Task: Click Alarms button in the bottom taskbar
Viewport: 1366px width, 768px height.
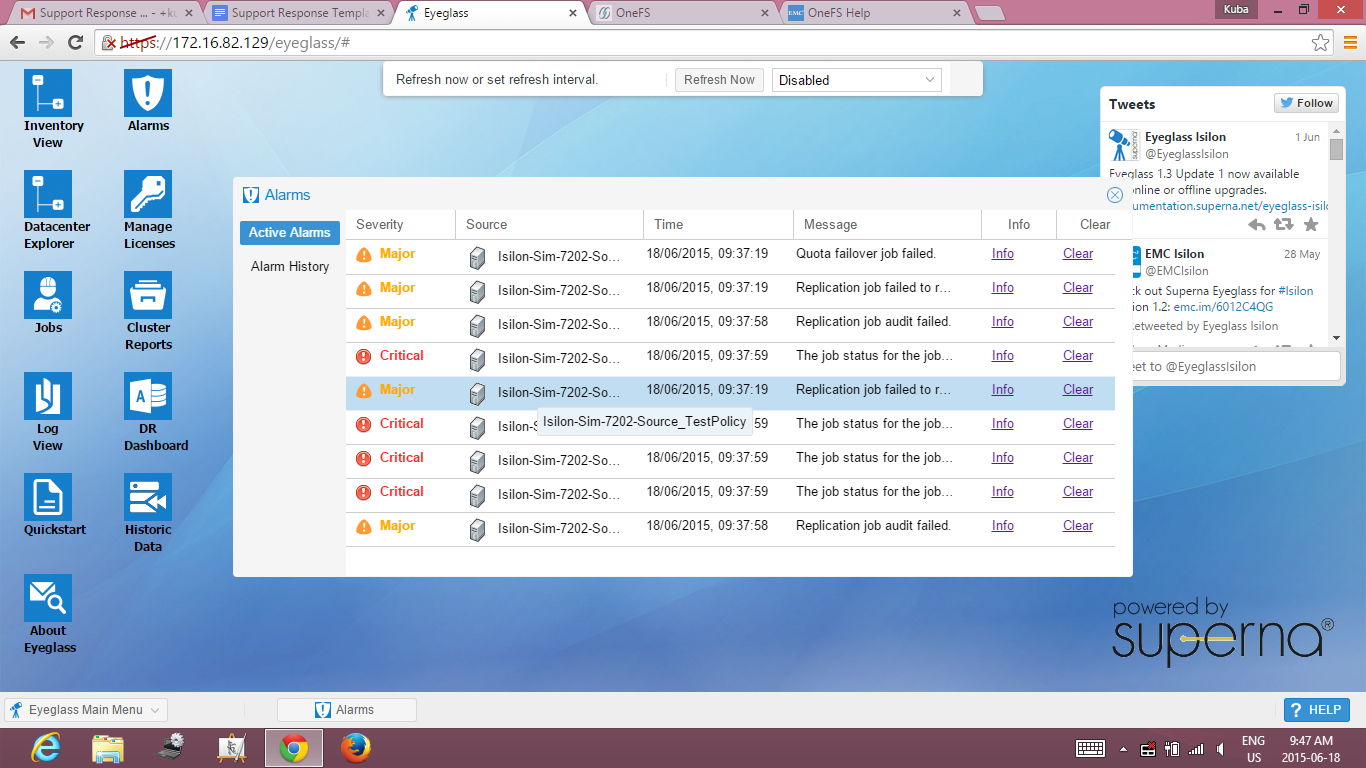Action: tap(346, 710)
